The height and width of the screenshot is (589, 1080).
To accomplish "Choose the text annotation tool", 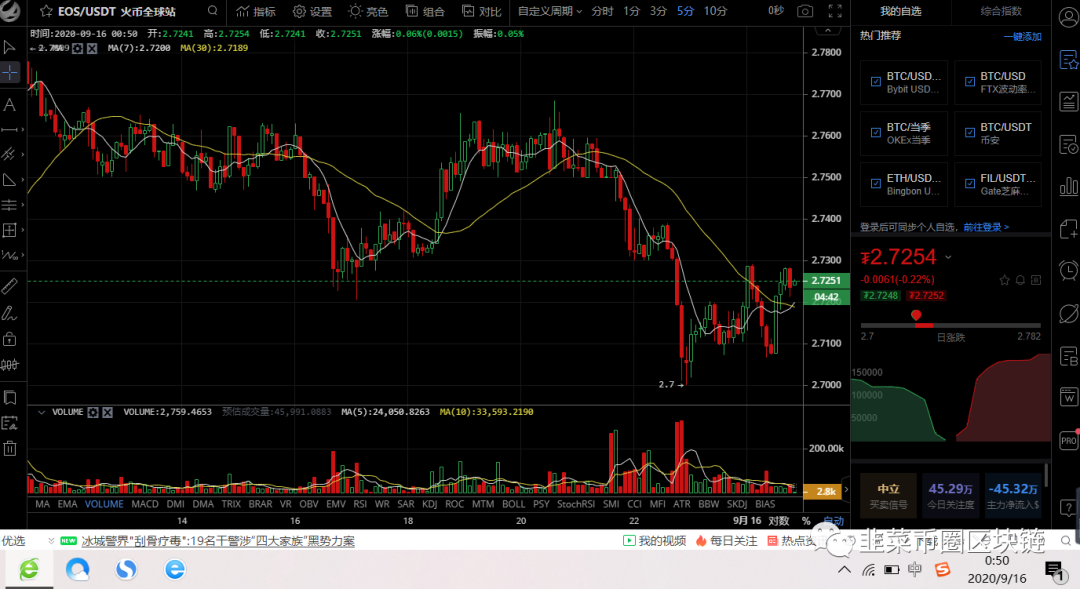I will pyautogui.click(x=10, y=105).
